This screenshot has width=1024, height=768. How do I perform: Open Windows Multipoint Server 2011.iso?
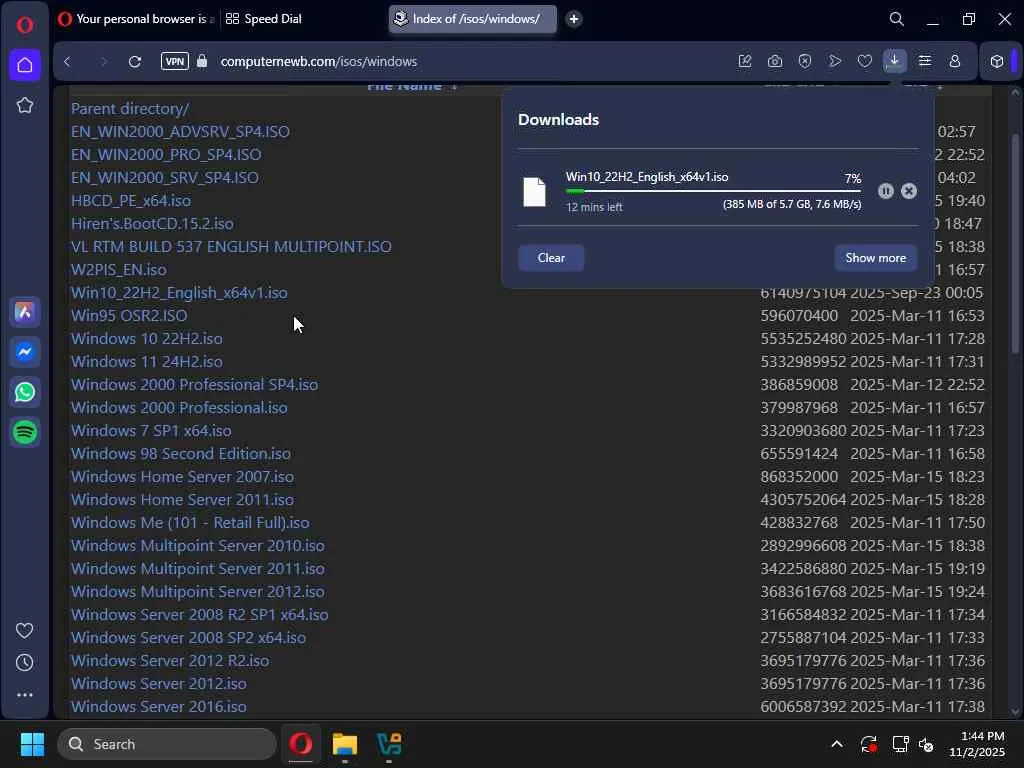198,568
